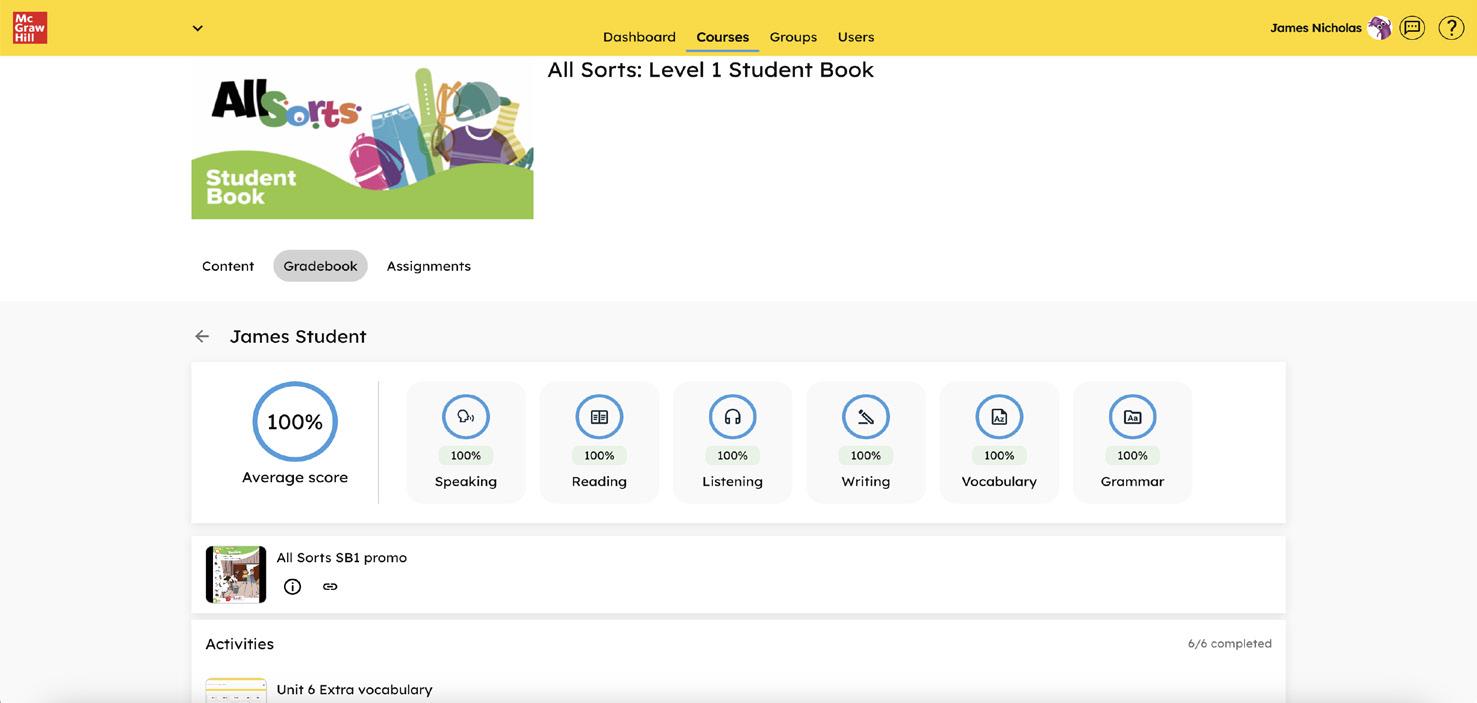Select the Speaking skill icon
The image size is (1477, 703).
(466, 417)
